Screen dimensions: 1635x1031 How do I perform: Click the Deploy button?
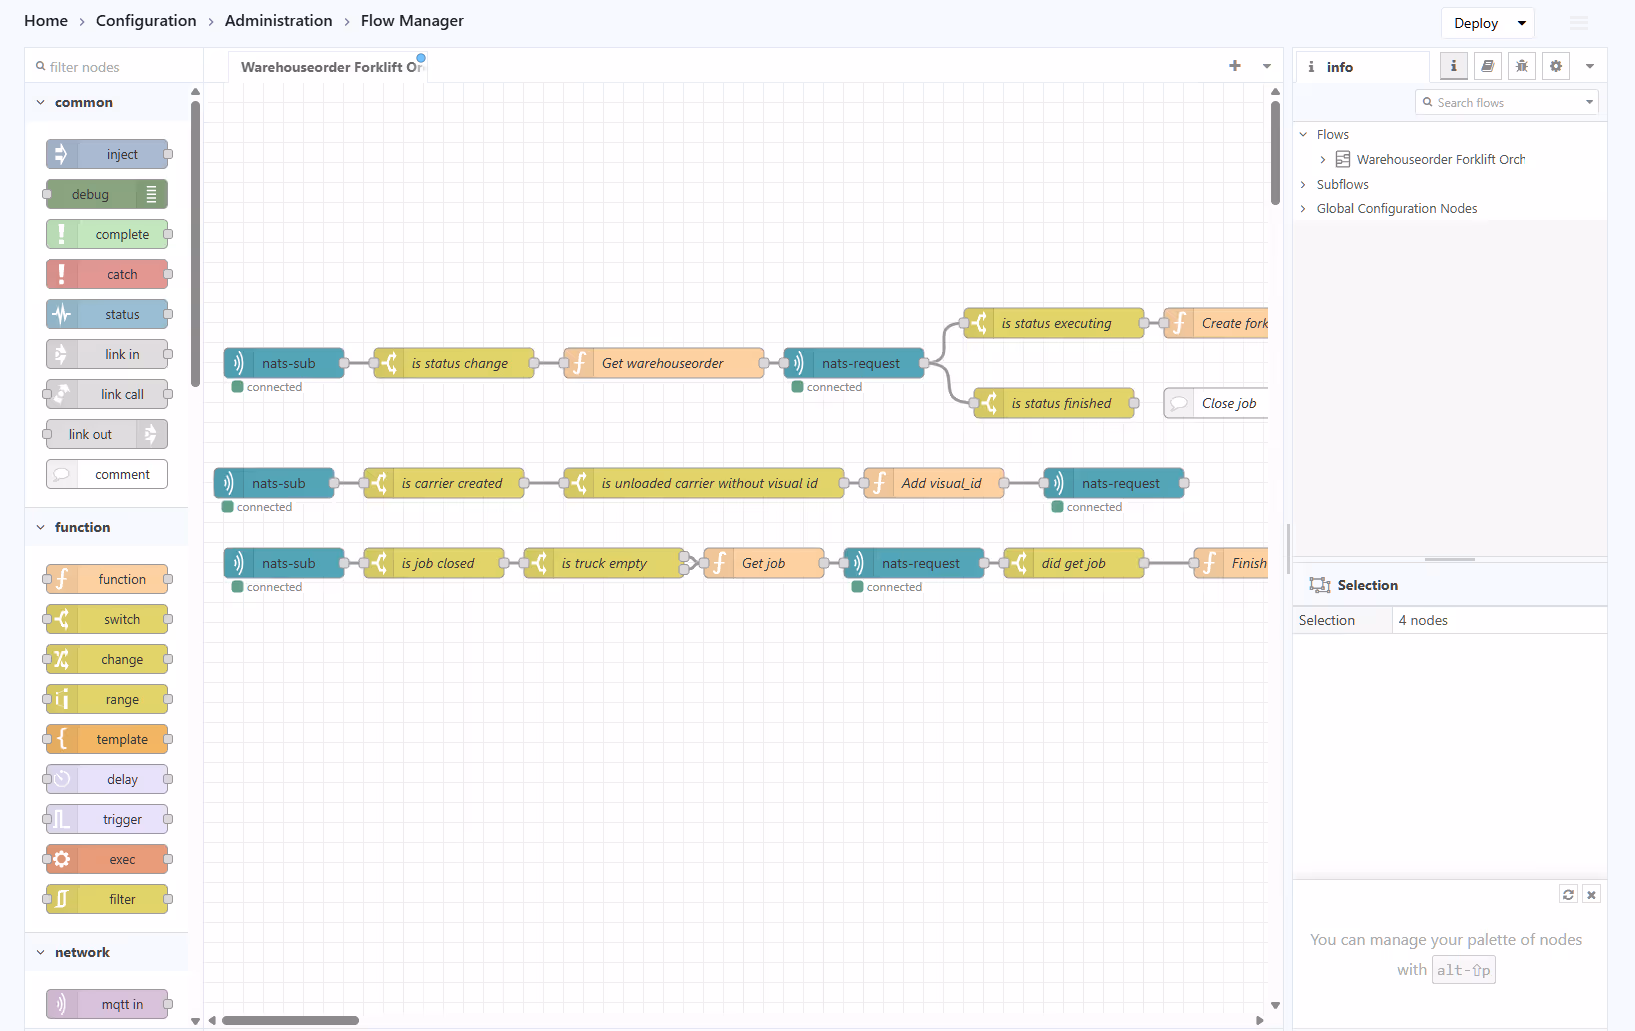tap(1475, 22)
